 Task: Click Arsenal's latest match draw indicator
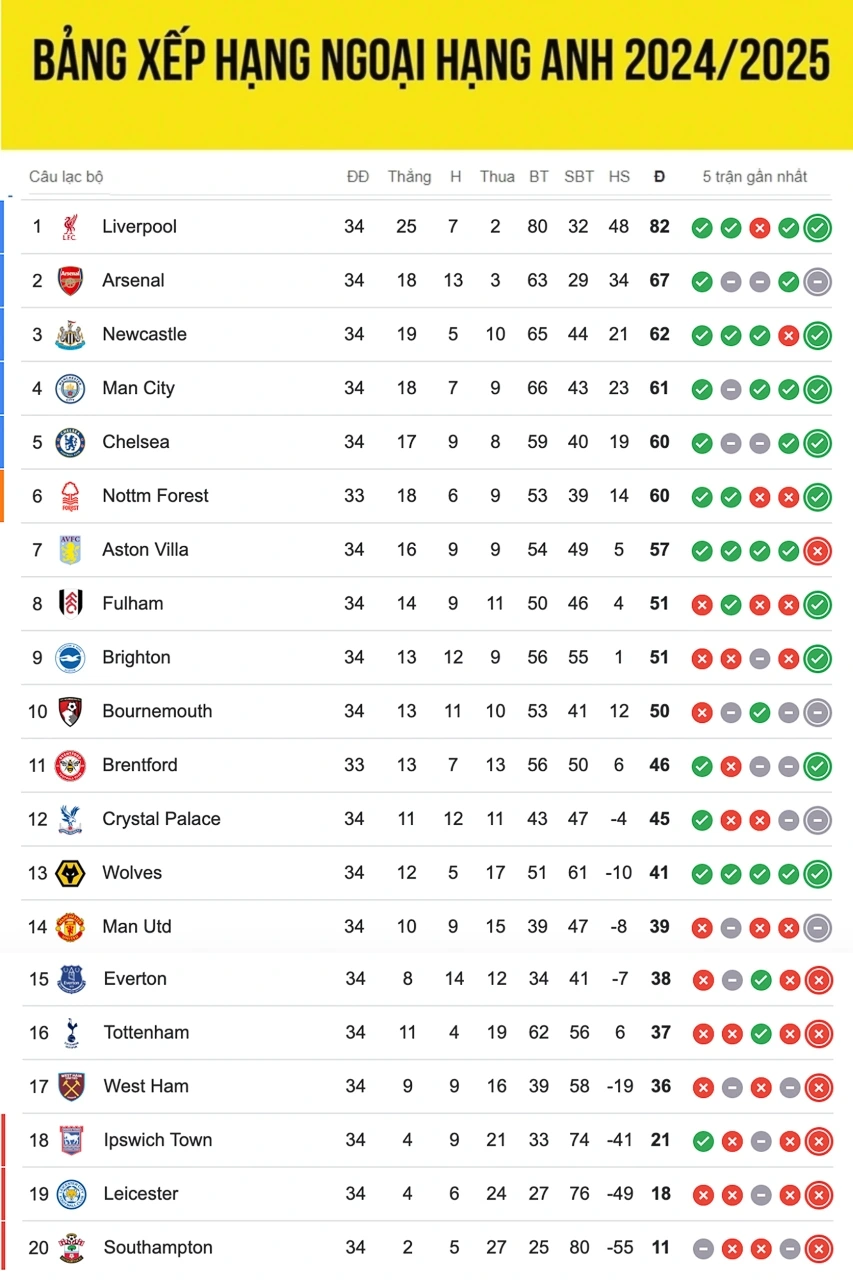818,282
